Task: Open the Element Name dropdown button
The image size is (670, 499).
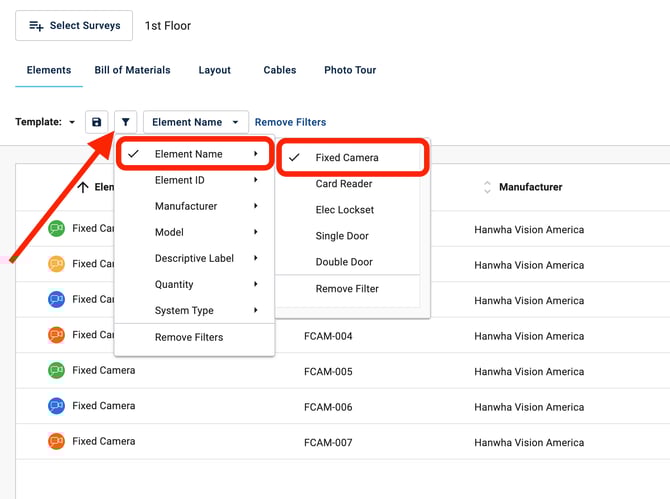Action: (195, 122)
